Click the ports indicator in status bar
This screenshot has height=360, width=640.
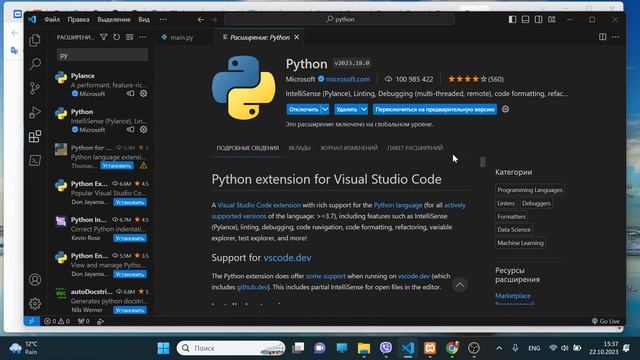pyautogui.click(x=84, y=321)
